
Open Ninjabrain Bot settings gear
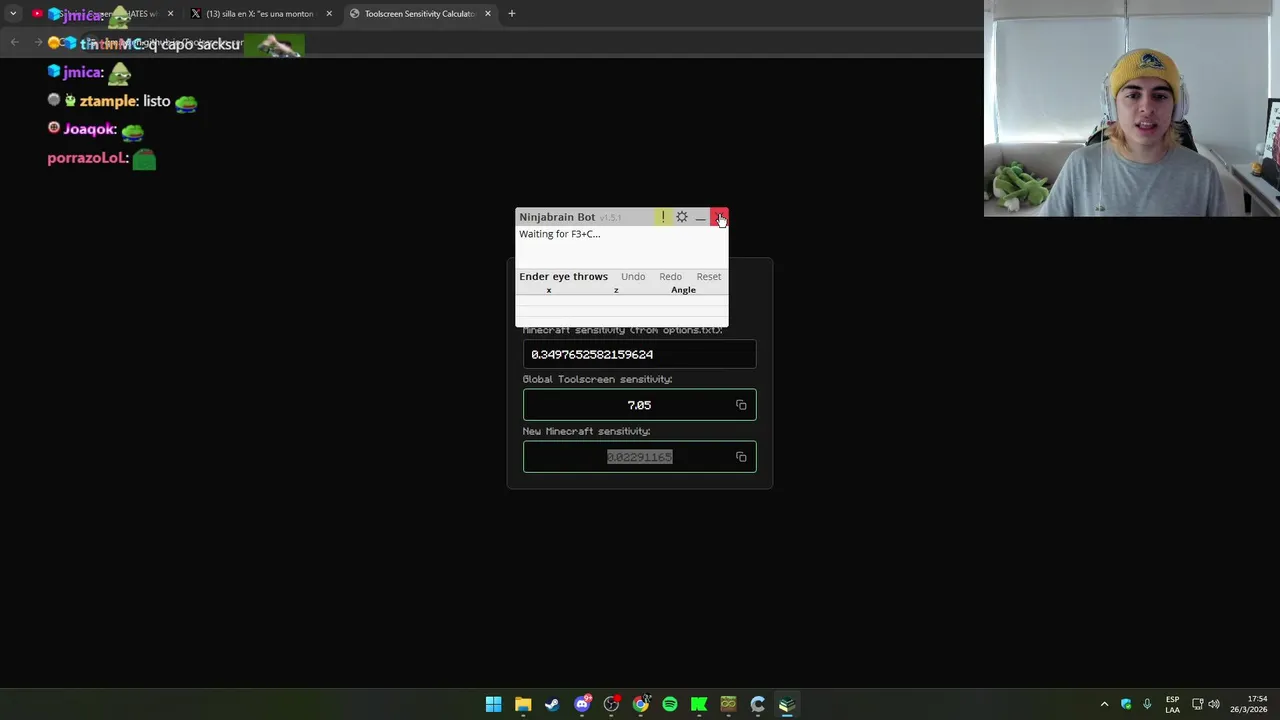682,217
